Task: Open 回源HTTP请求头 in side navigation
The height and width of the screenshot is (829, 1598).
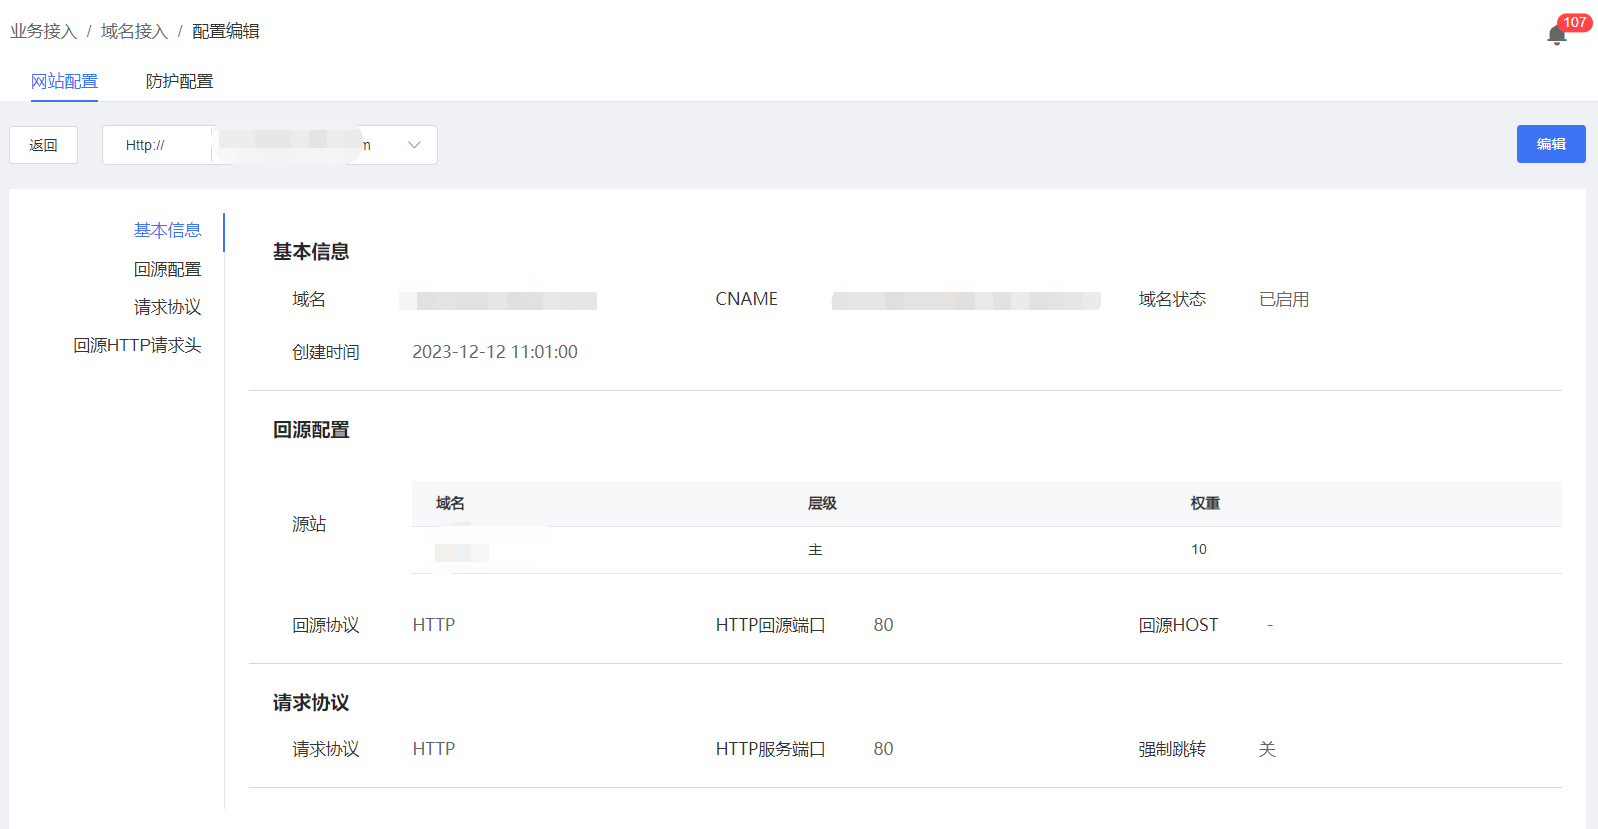Action: [137, 345]
